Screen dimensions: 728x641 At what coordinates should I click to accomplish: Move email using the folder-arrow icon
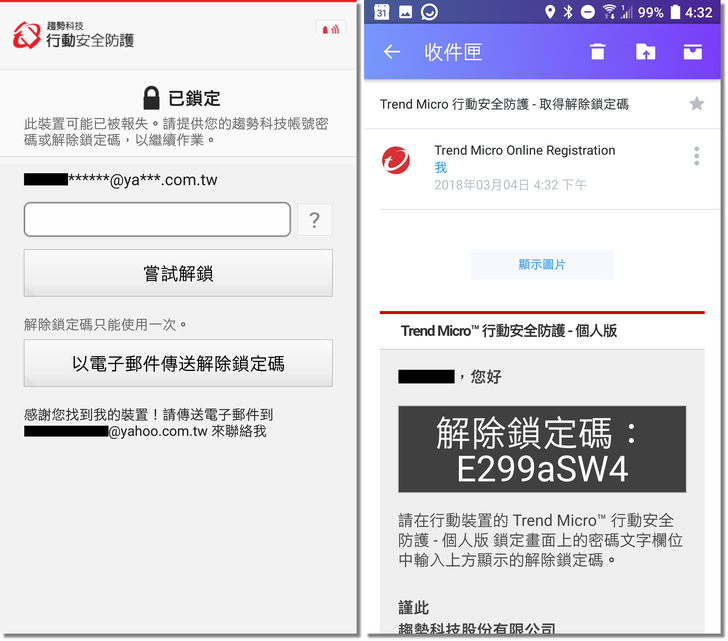pos(645,52)
